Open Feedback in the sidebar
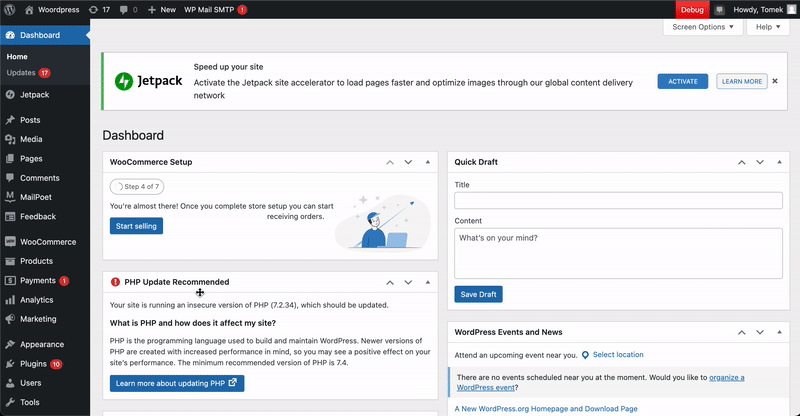This screenshot has width=800, height=416. coord(45,216)
